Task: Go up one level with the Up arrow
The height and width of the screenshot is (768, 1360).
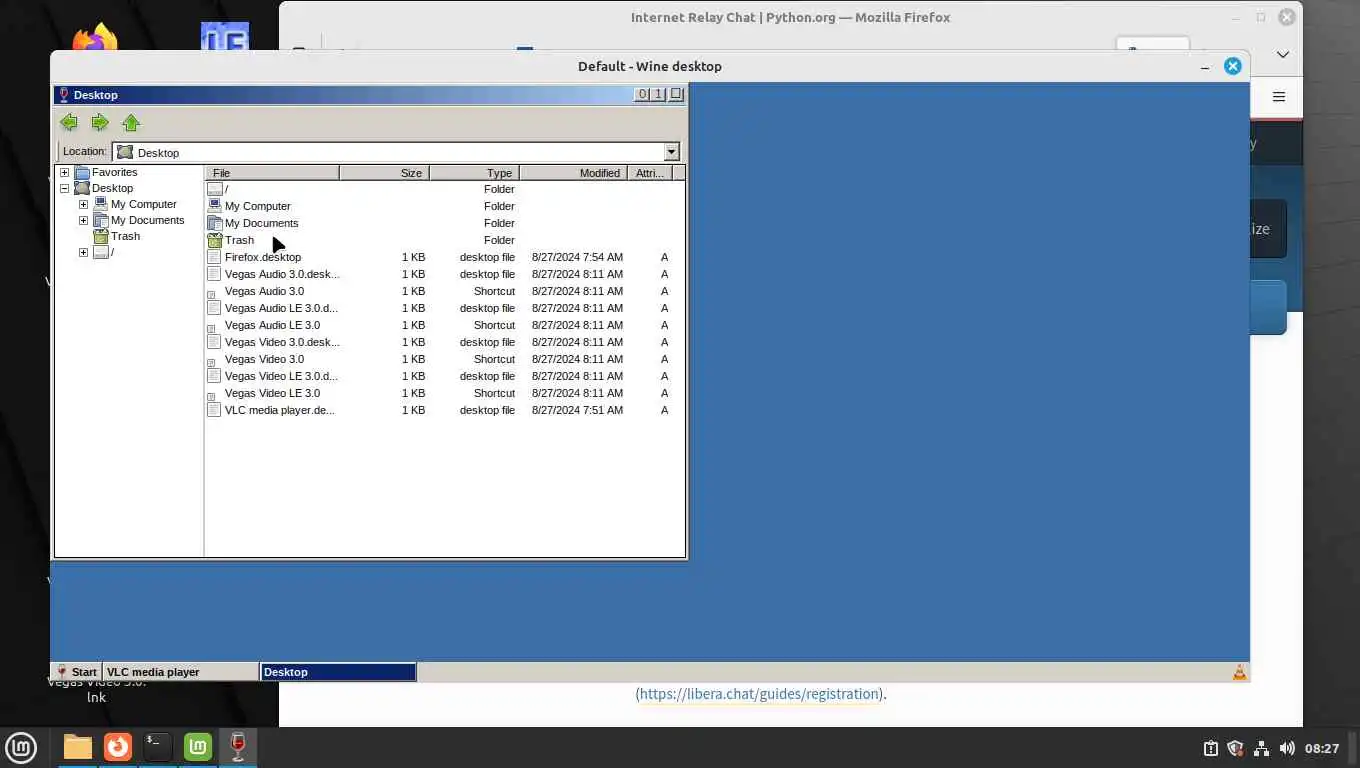Action: 131,122
